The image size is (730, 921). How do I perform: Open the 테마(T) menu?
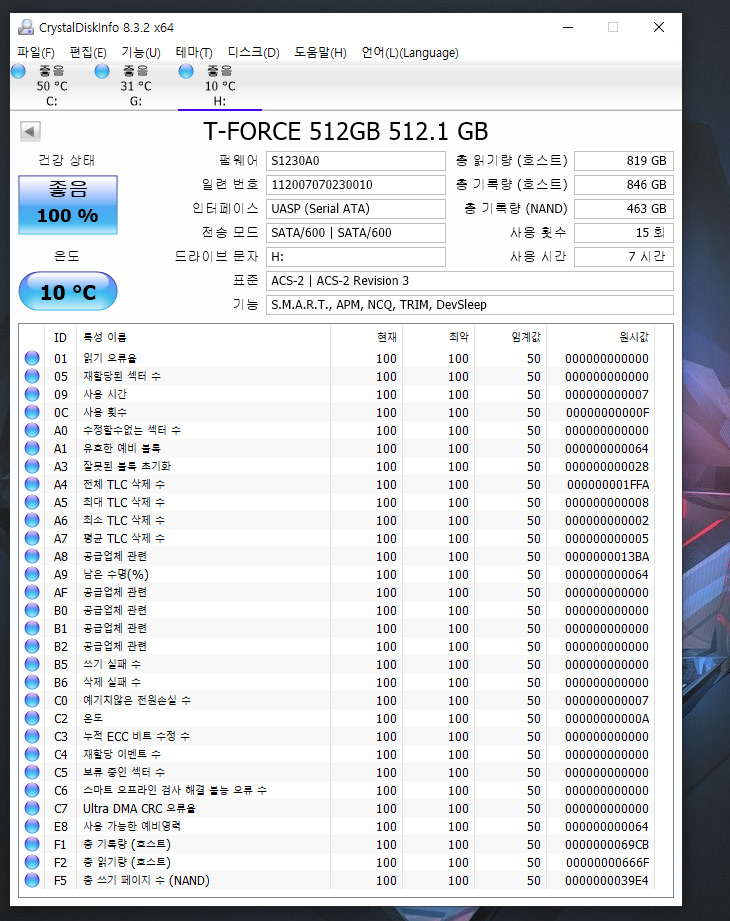pyautogui.click(x=194, y=52)
